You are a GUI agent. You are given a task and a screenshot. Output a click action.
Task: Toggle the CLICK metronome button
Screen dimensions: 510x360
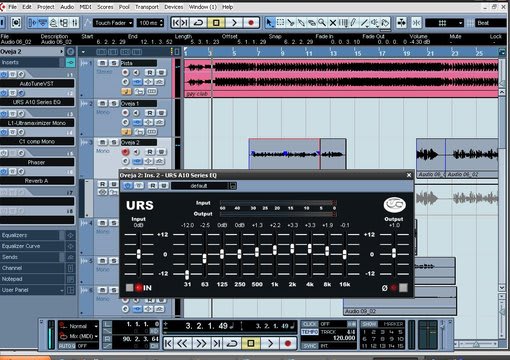tap(310, 324)
